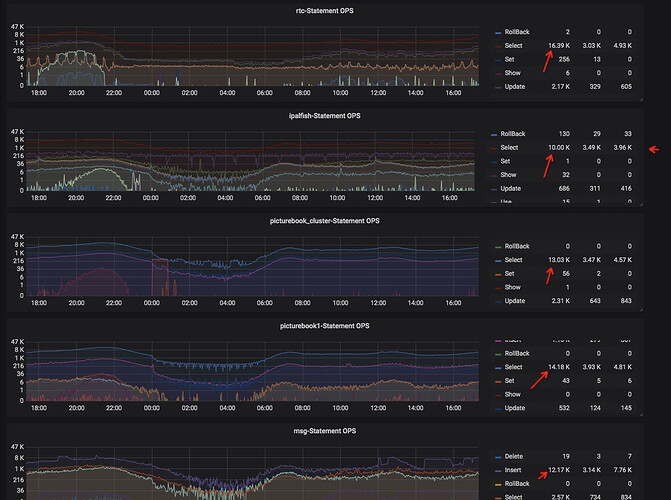The height and width of the screenshot is (500, 671).
Task: Toggle the Select series in picturebook_cluster legend
Action: (x=513, y=260)
